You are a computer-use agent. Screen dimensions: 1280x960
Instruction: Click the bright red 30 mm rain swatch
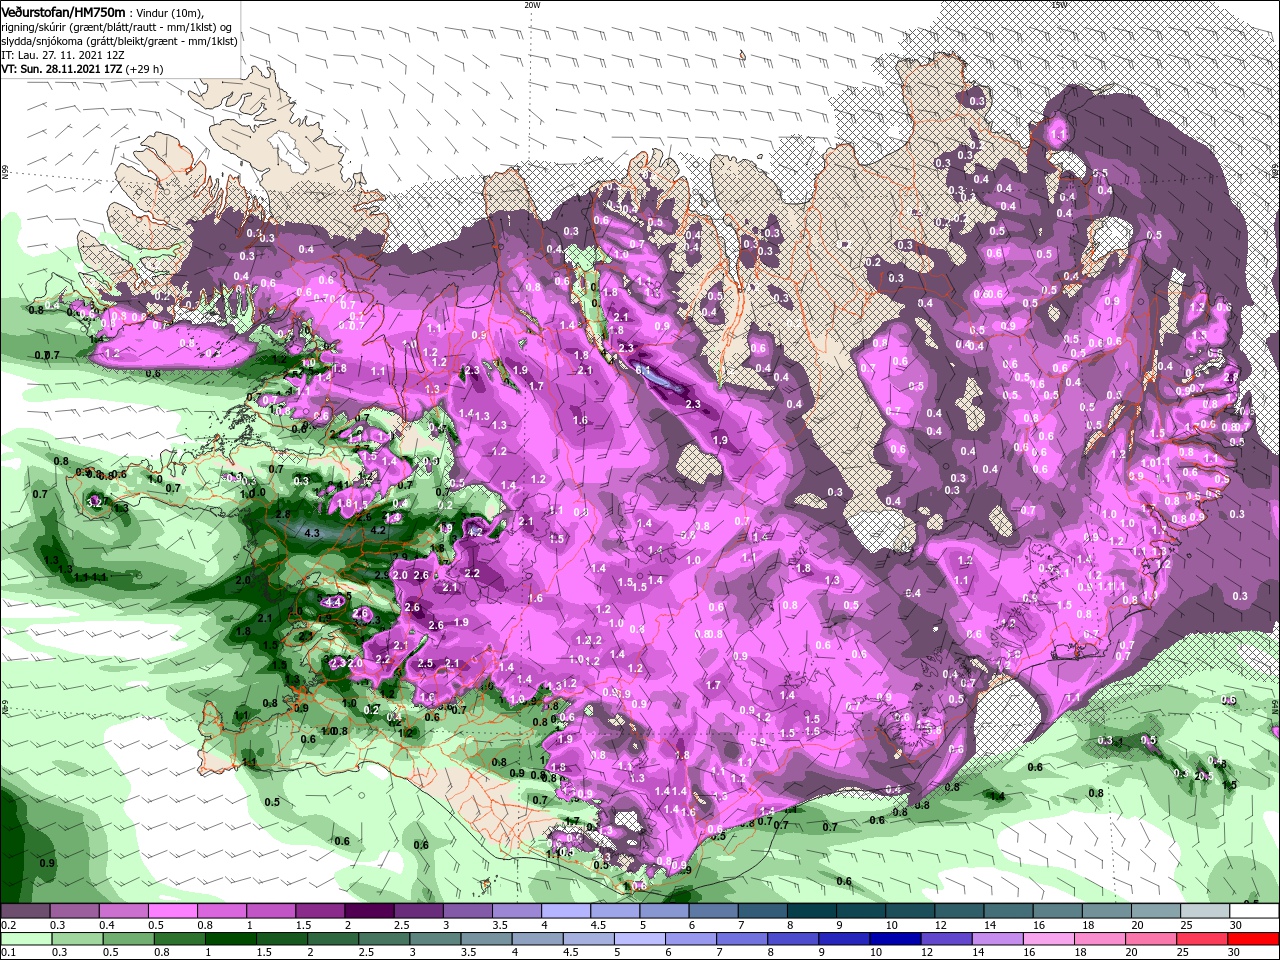[1255, 939]
